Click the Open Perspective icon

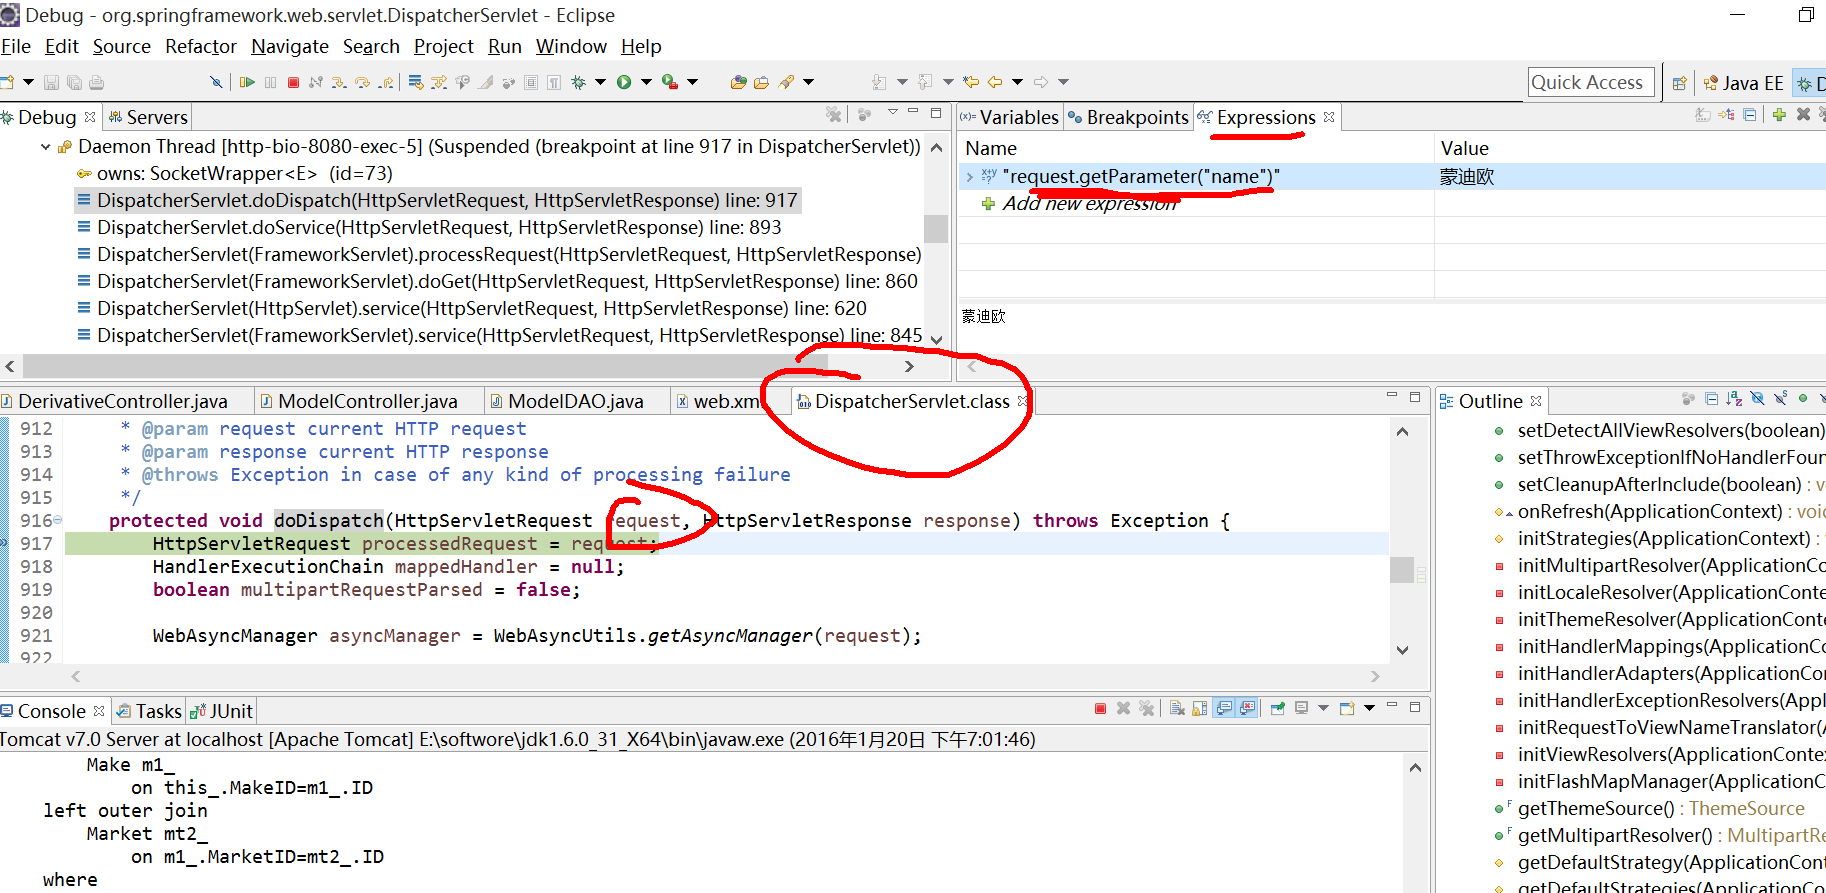[x=1680, y=83]
